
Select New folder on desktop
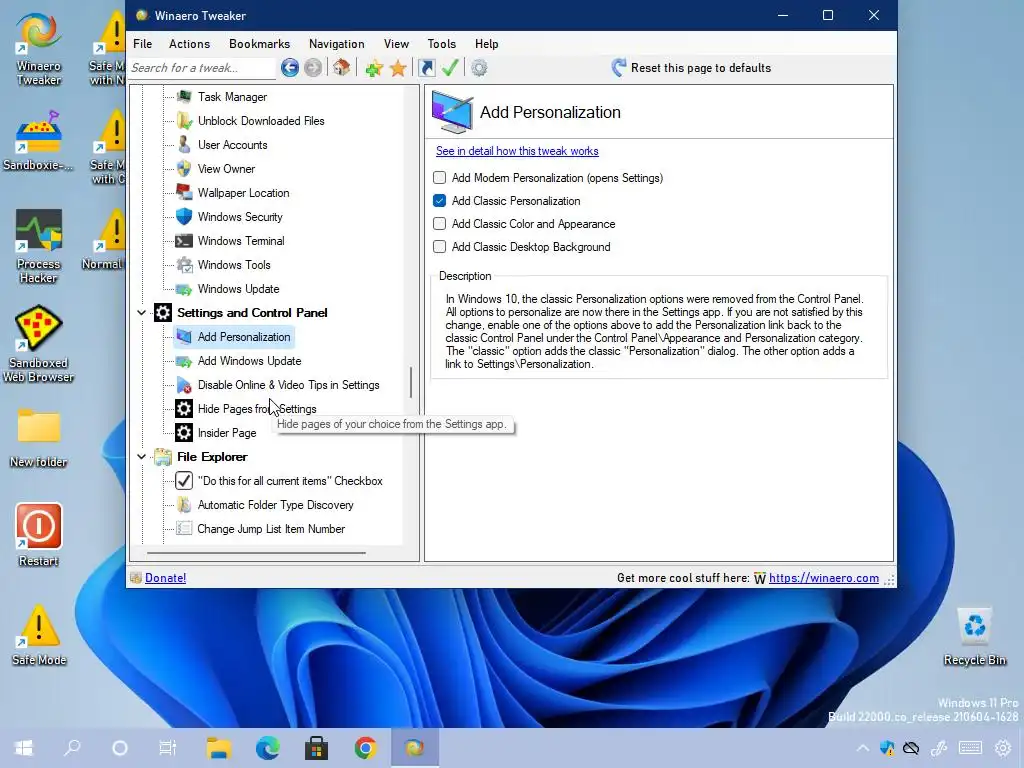[x=39, y=438]
